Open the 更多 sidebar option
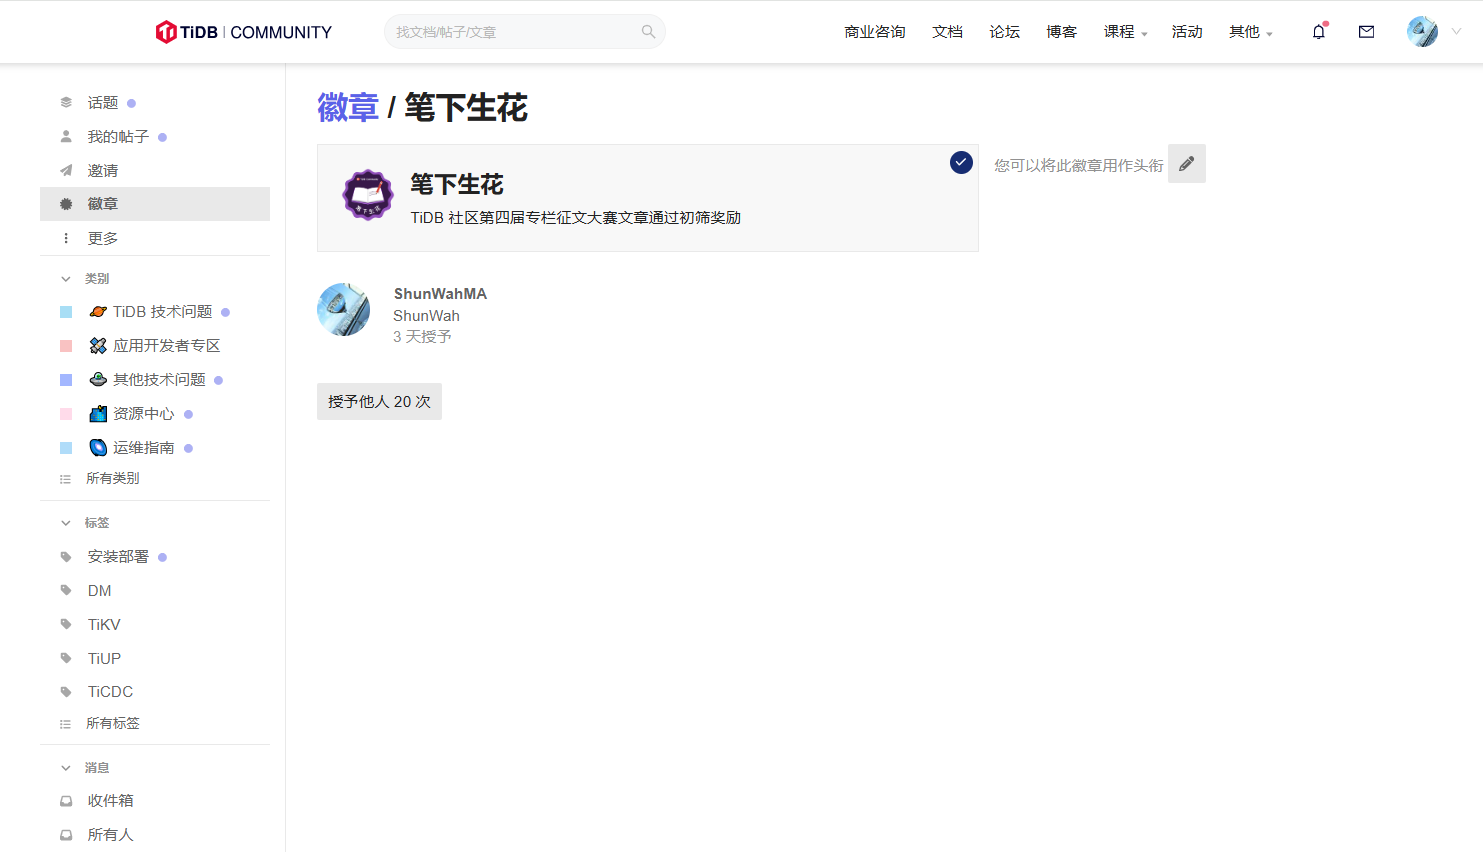 coord(101,238)
